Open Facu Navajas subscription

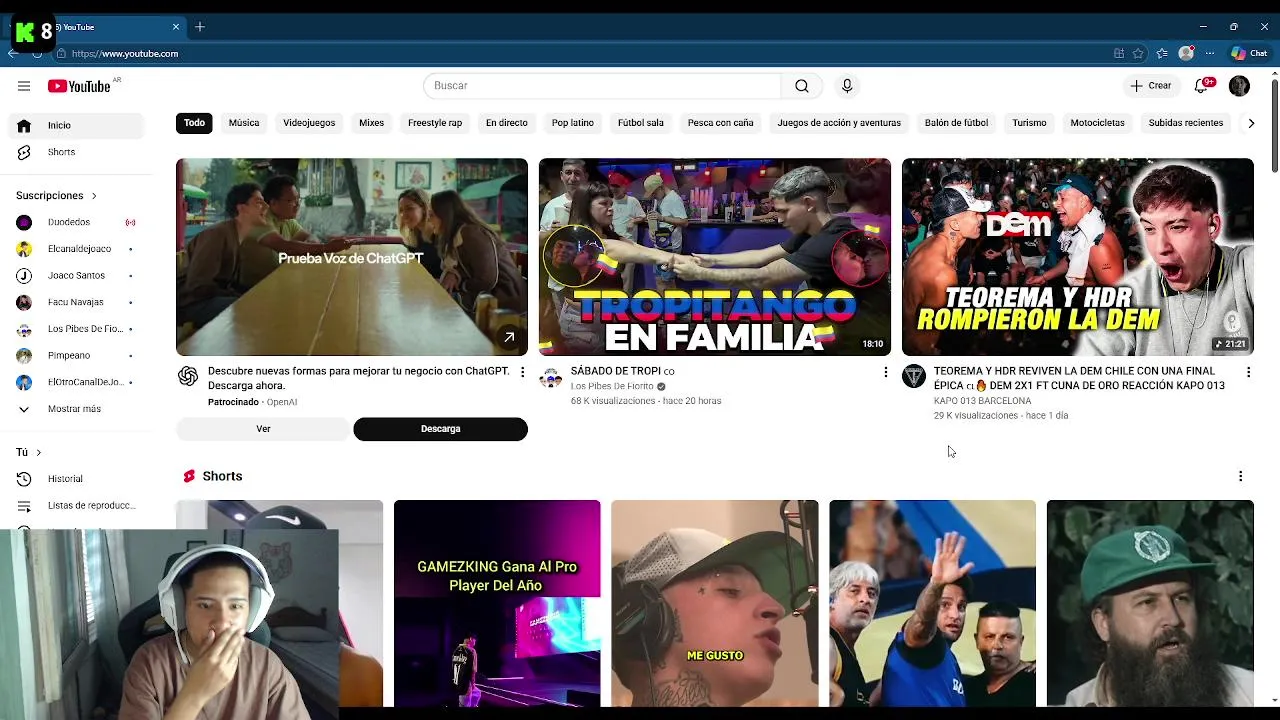(x=78, y=302)
